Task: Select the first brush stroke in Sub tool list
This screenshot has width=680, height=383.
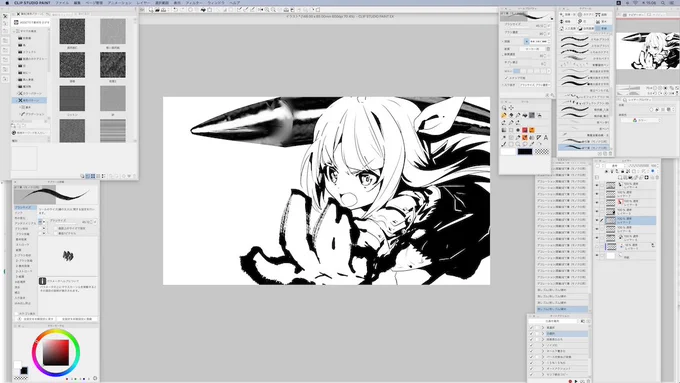Action: tap(585, 39)
